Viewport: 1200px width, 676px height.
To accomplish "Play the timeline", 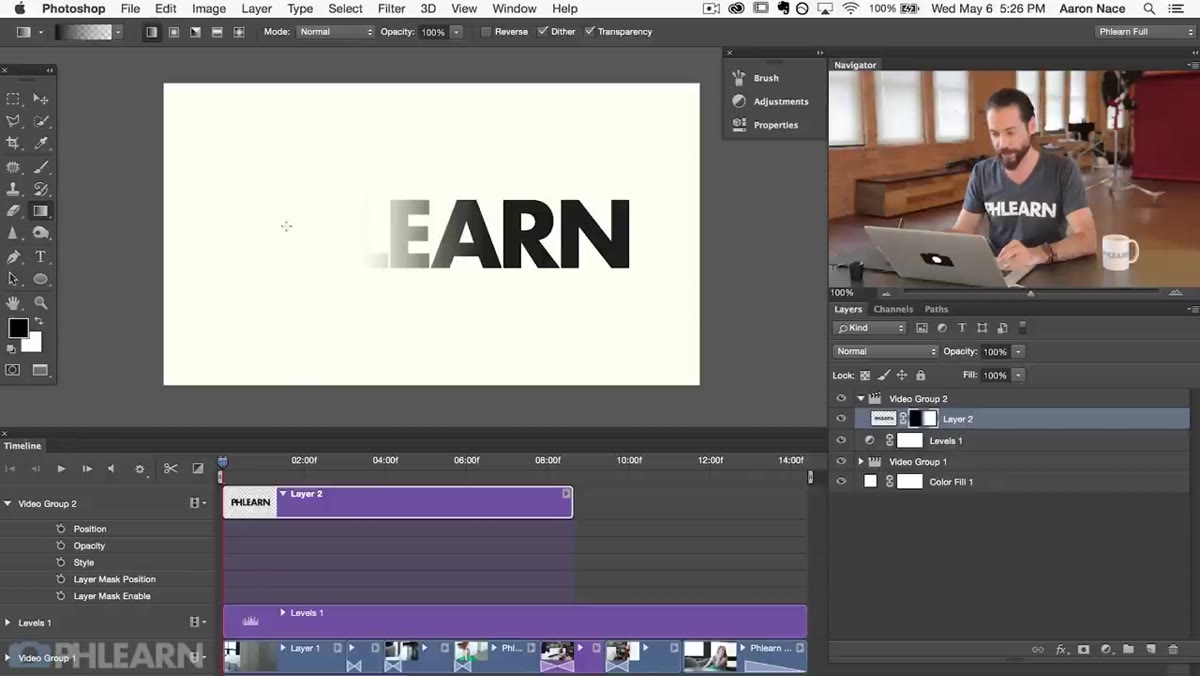I will [61, 469].
